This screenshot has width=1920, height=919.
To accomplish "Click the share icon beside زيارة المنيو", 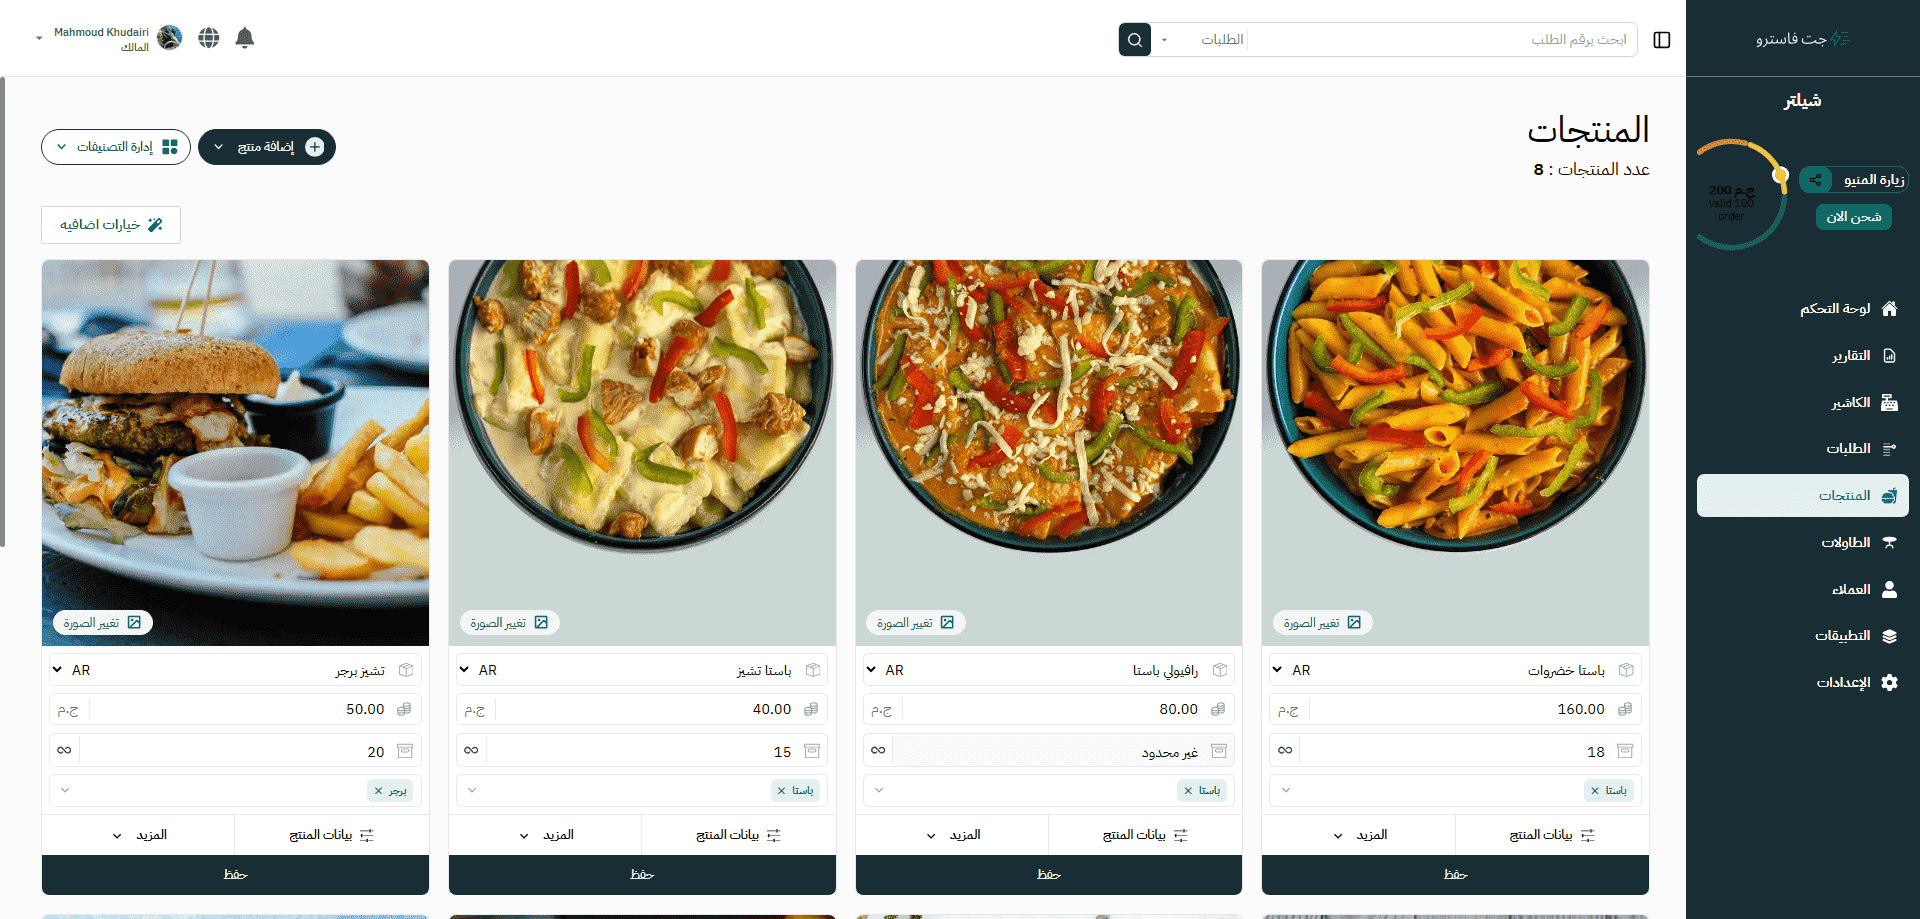I will pyautogui.click(x=1815, y=180).
